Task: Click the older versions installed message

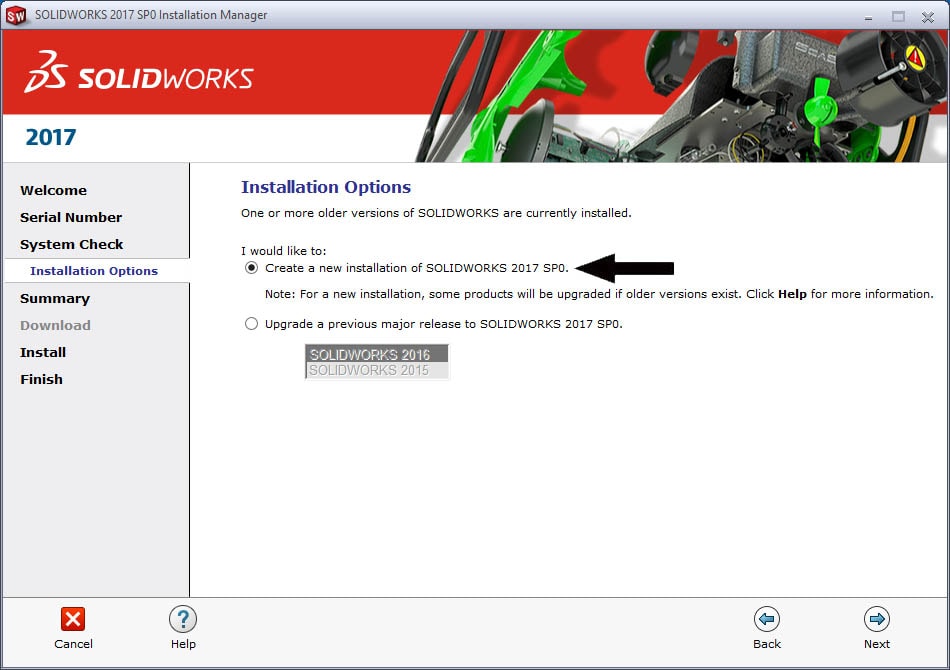Action: pos(436,213)
